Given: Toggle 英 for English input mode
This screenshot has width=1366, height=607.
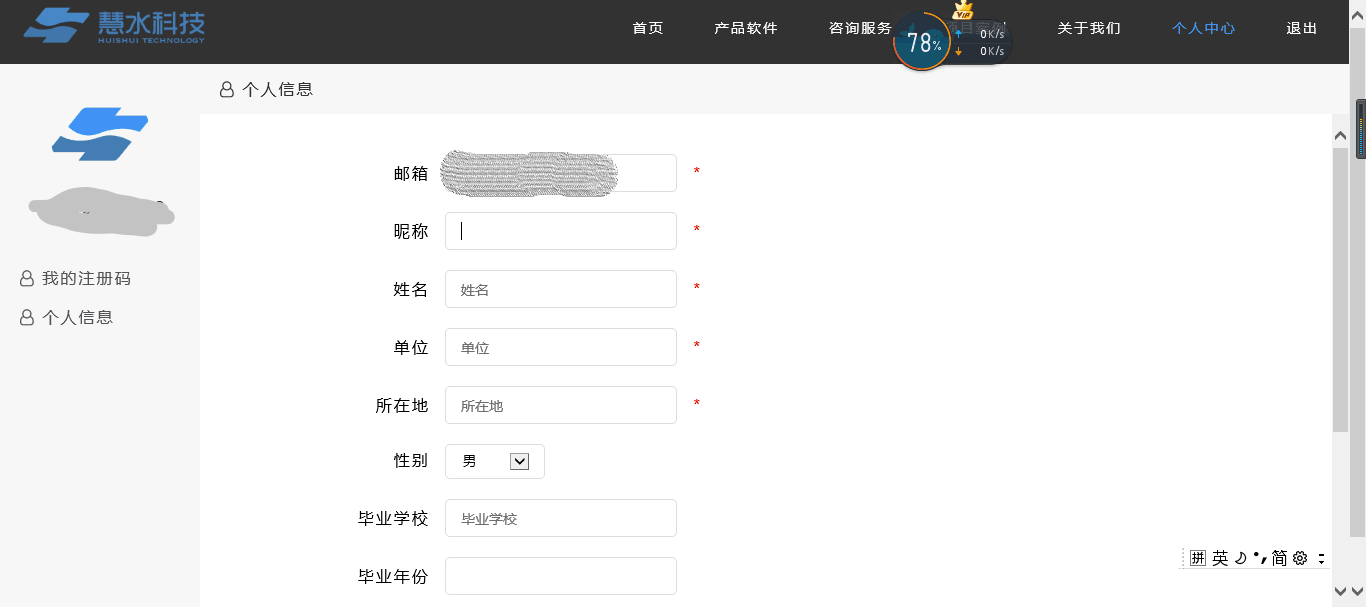Looking at the screenshot, I should pos(1220,557).
